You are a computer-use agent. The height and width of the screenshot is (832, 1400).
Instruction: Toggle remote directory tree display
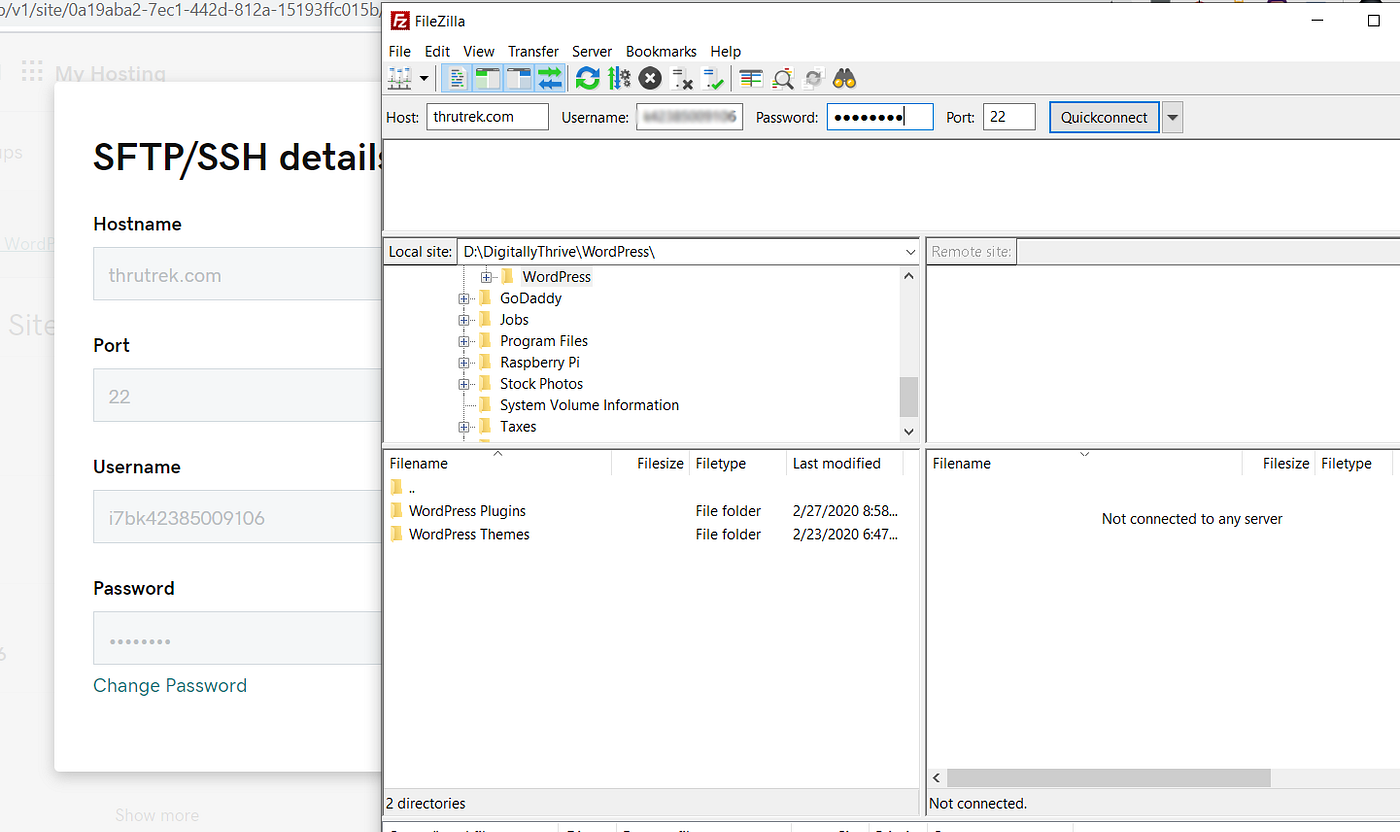click(519, 78)
